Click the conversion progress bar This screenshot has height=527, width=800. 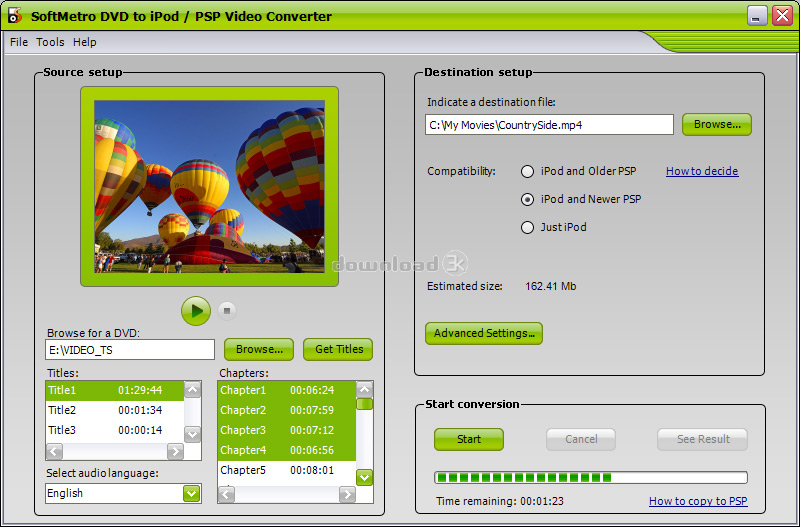[591, 478]
